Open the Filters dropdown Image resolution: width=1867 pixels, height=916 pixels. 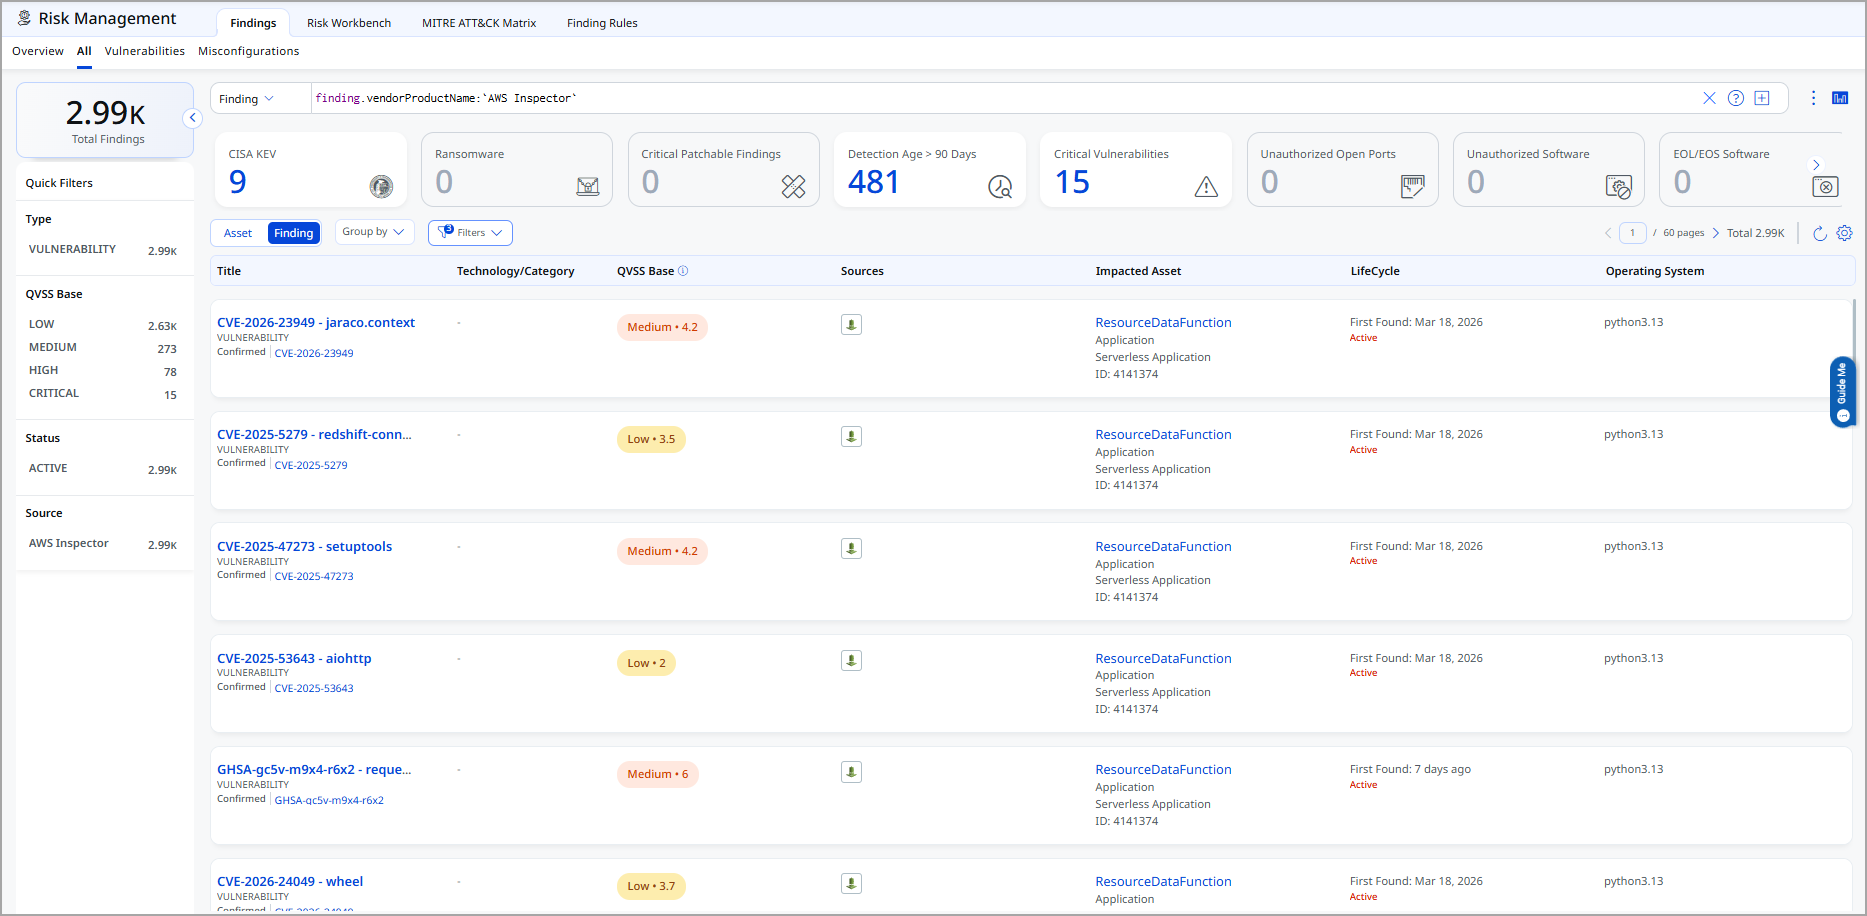point(470,233)
